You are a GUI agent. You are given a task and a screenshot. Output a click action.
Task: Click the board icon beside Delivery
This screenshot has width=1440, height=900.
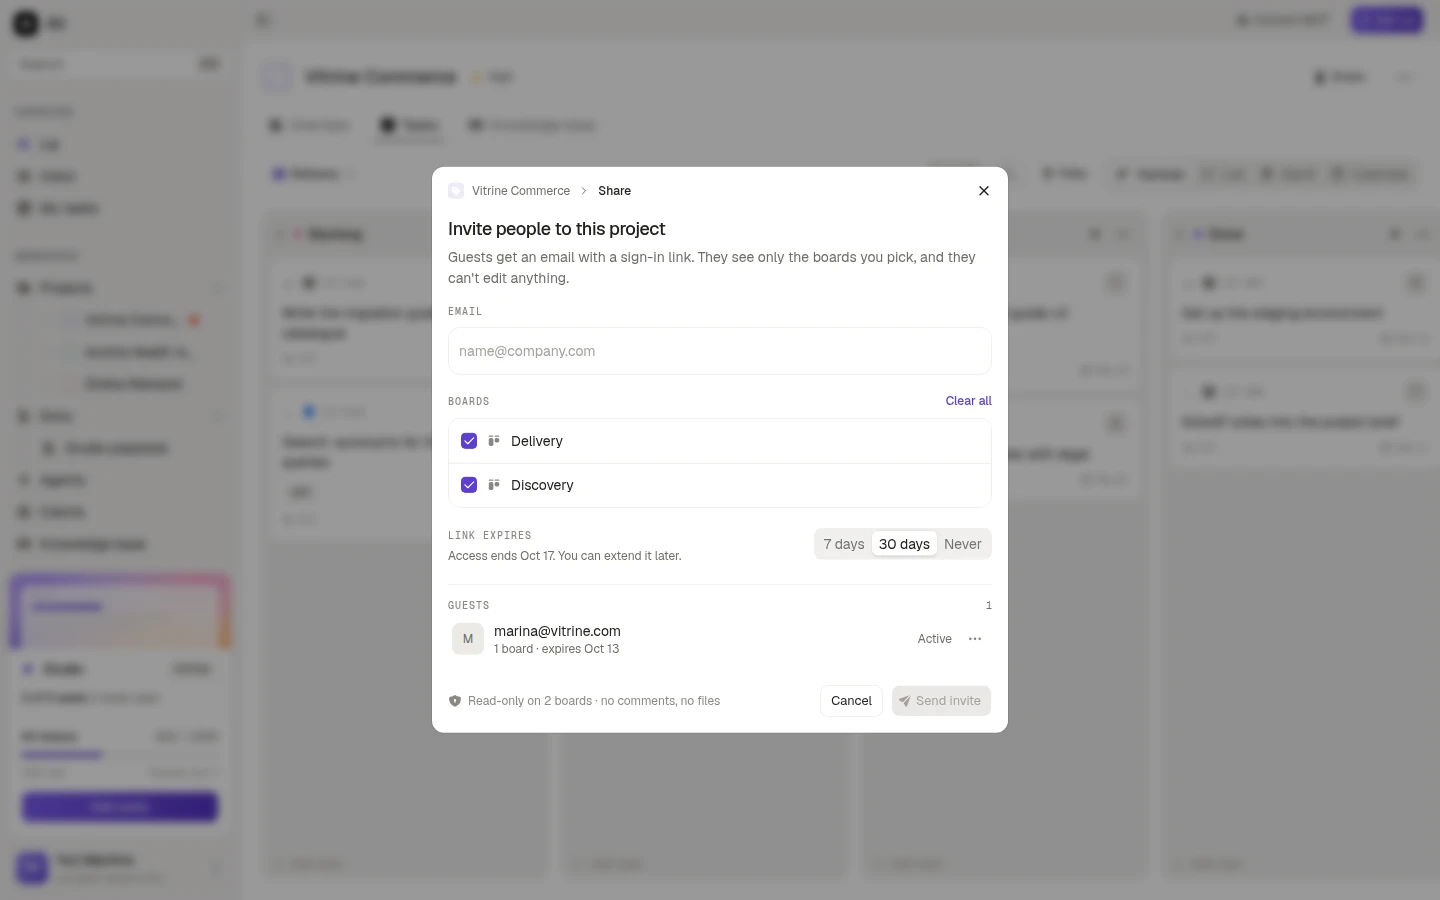point(494,441)
